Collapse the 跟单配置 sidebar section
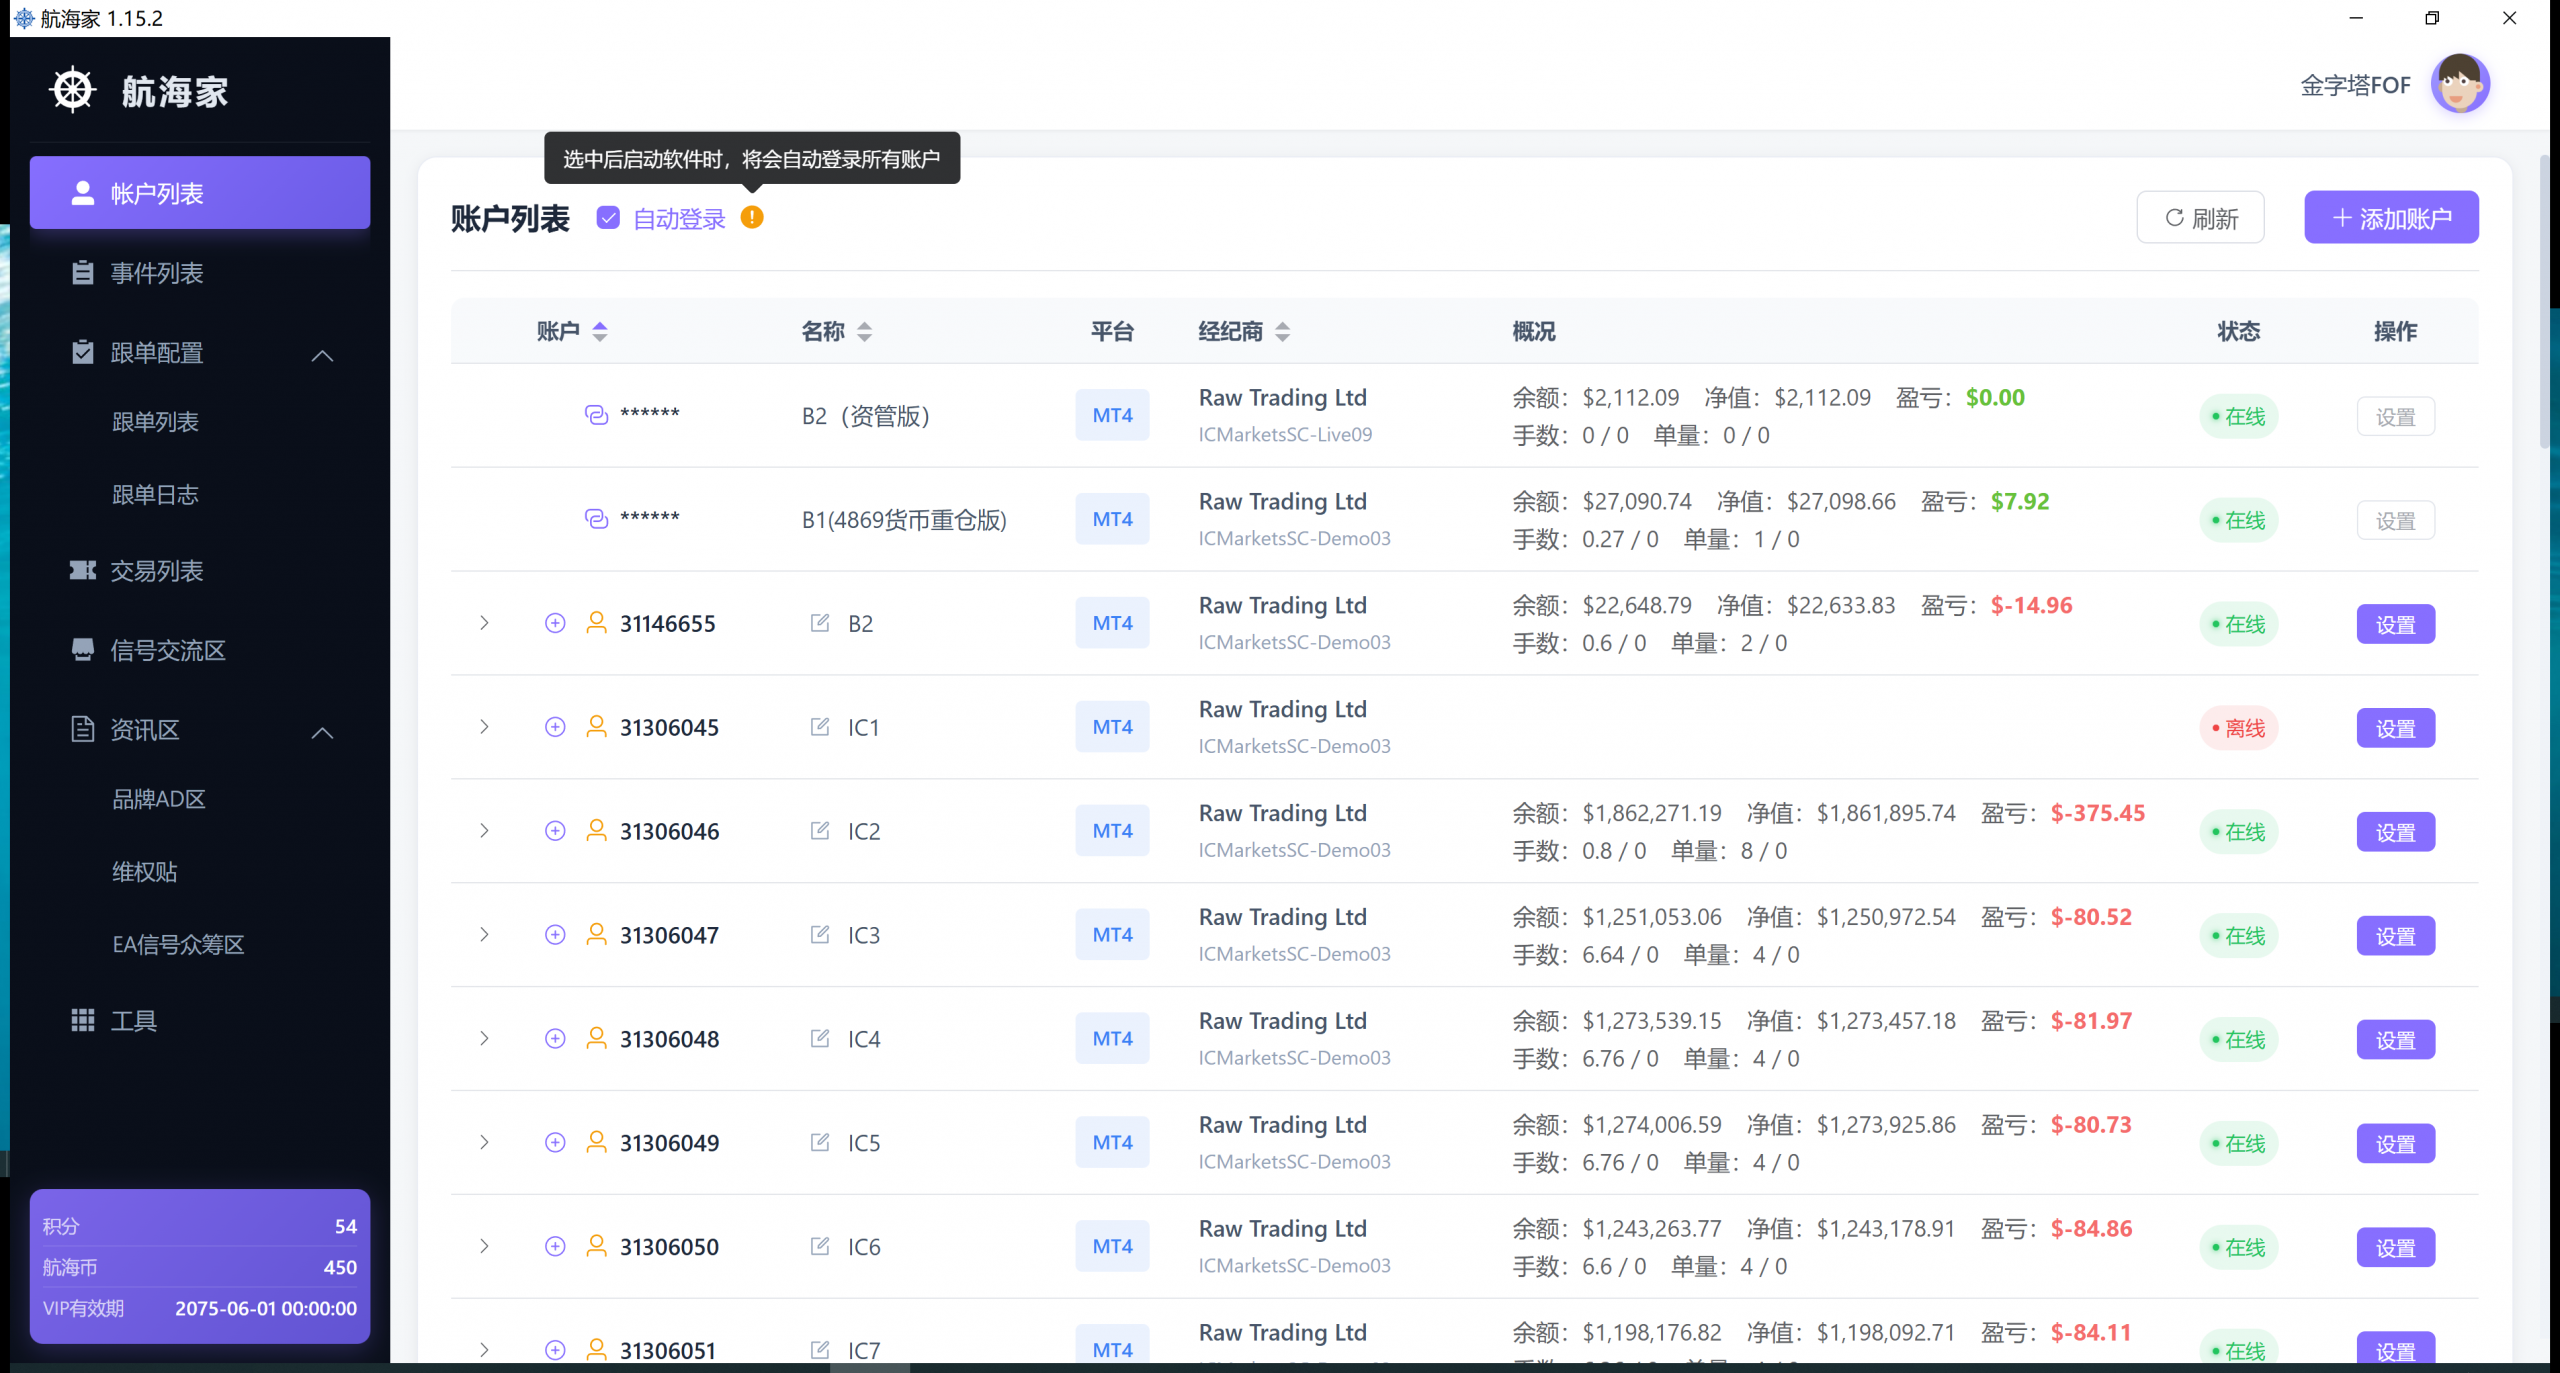 tap(322, 355)
